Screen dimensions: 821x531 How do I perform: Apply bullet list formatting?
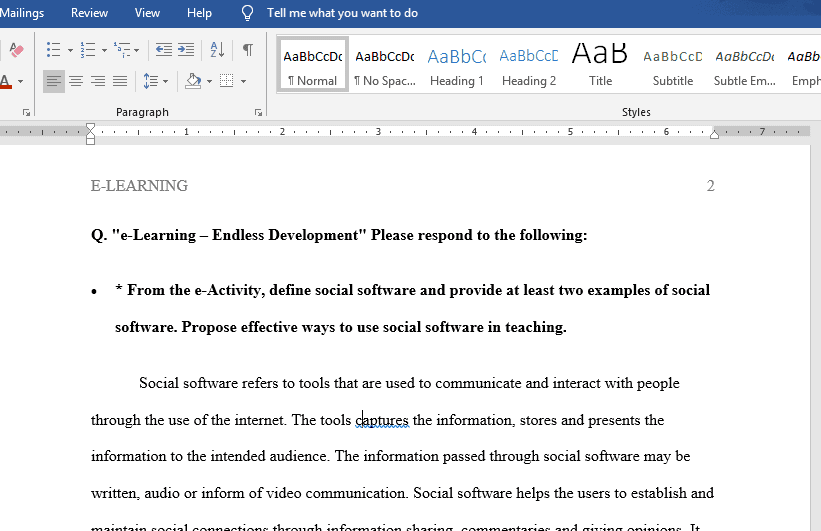(53, 50)
